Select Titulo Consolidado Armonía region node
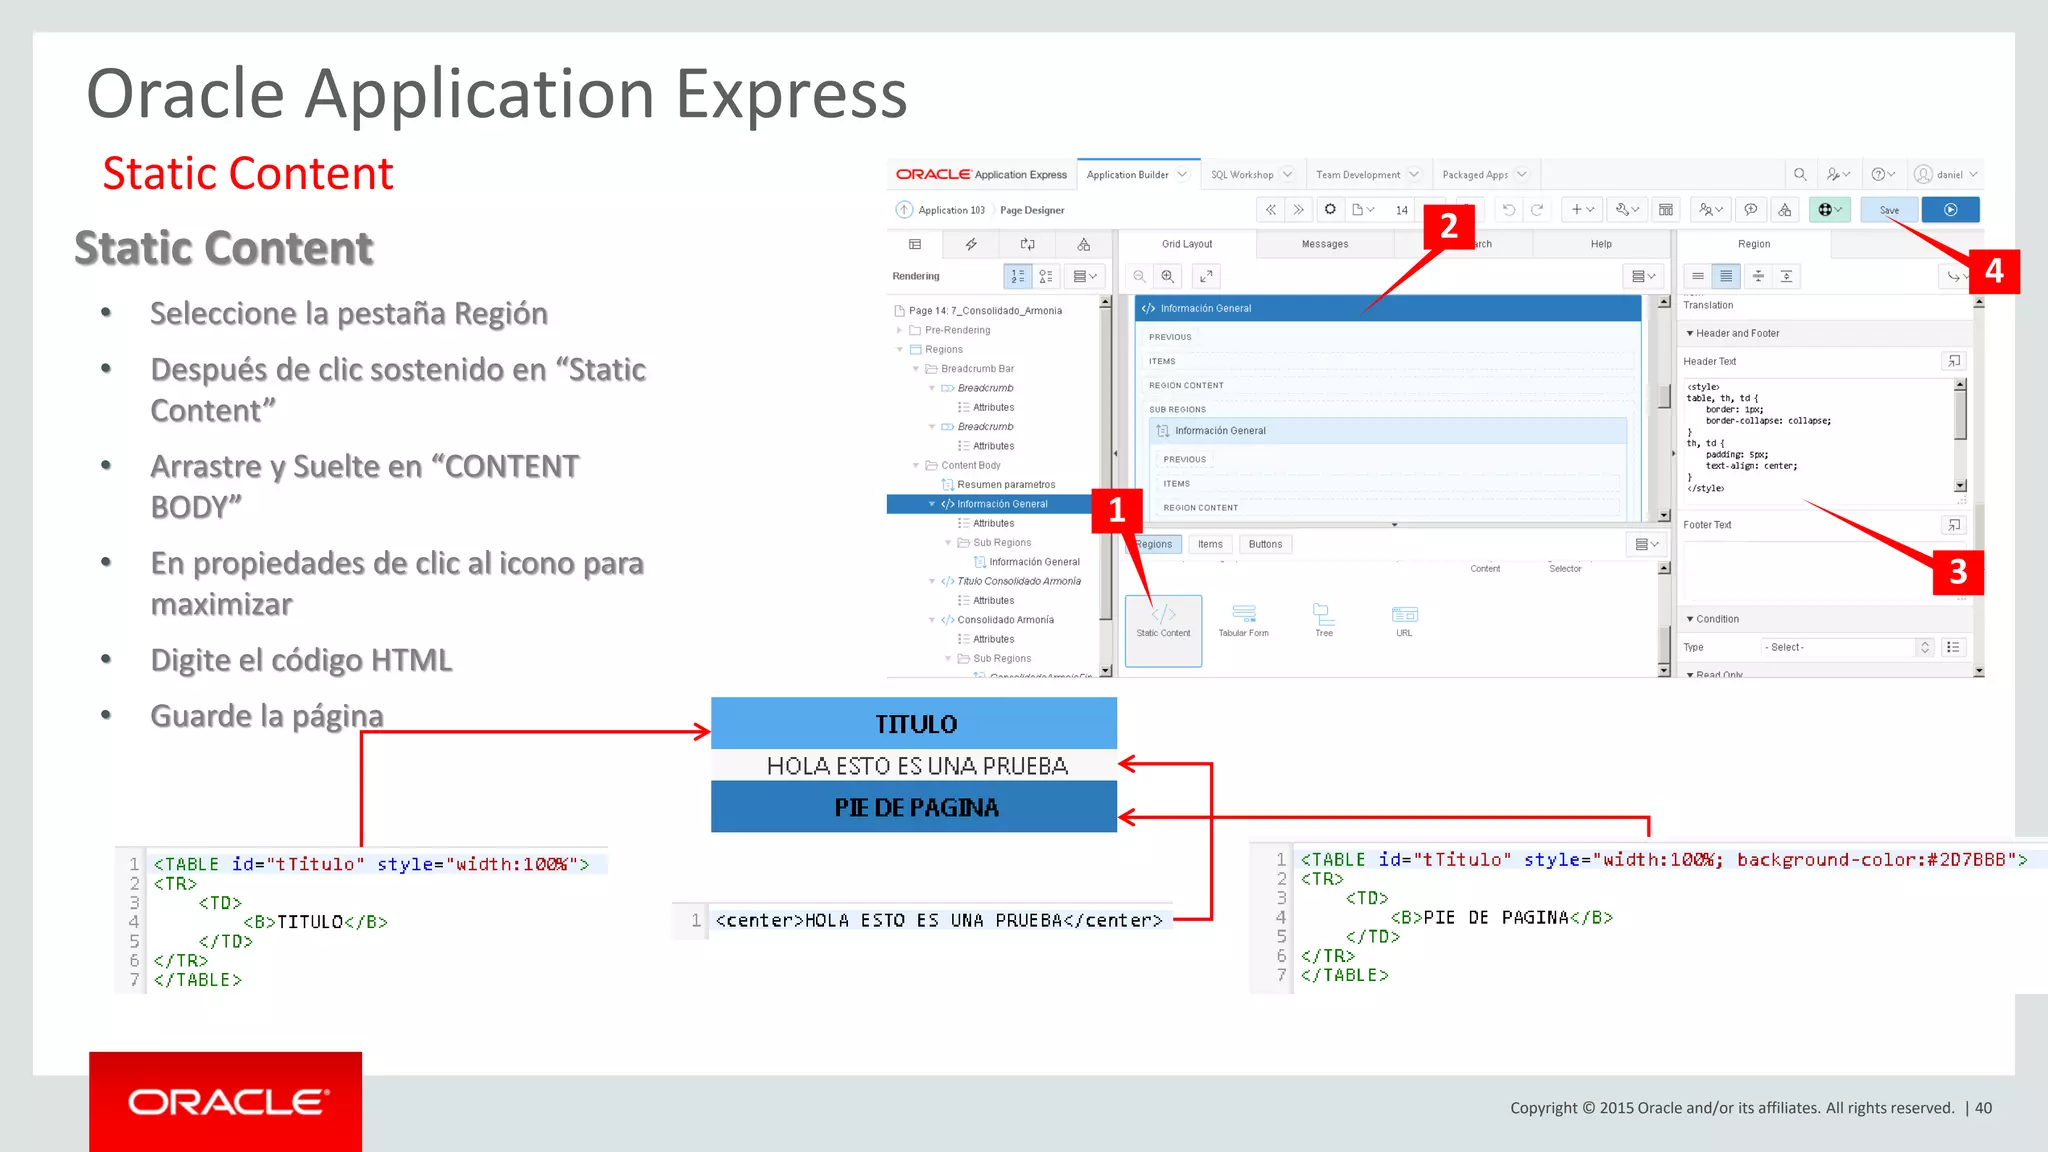Screen dimensions: 2048x1152 1018,581
